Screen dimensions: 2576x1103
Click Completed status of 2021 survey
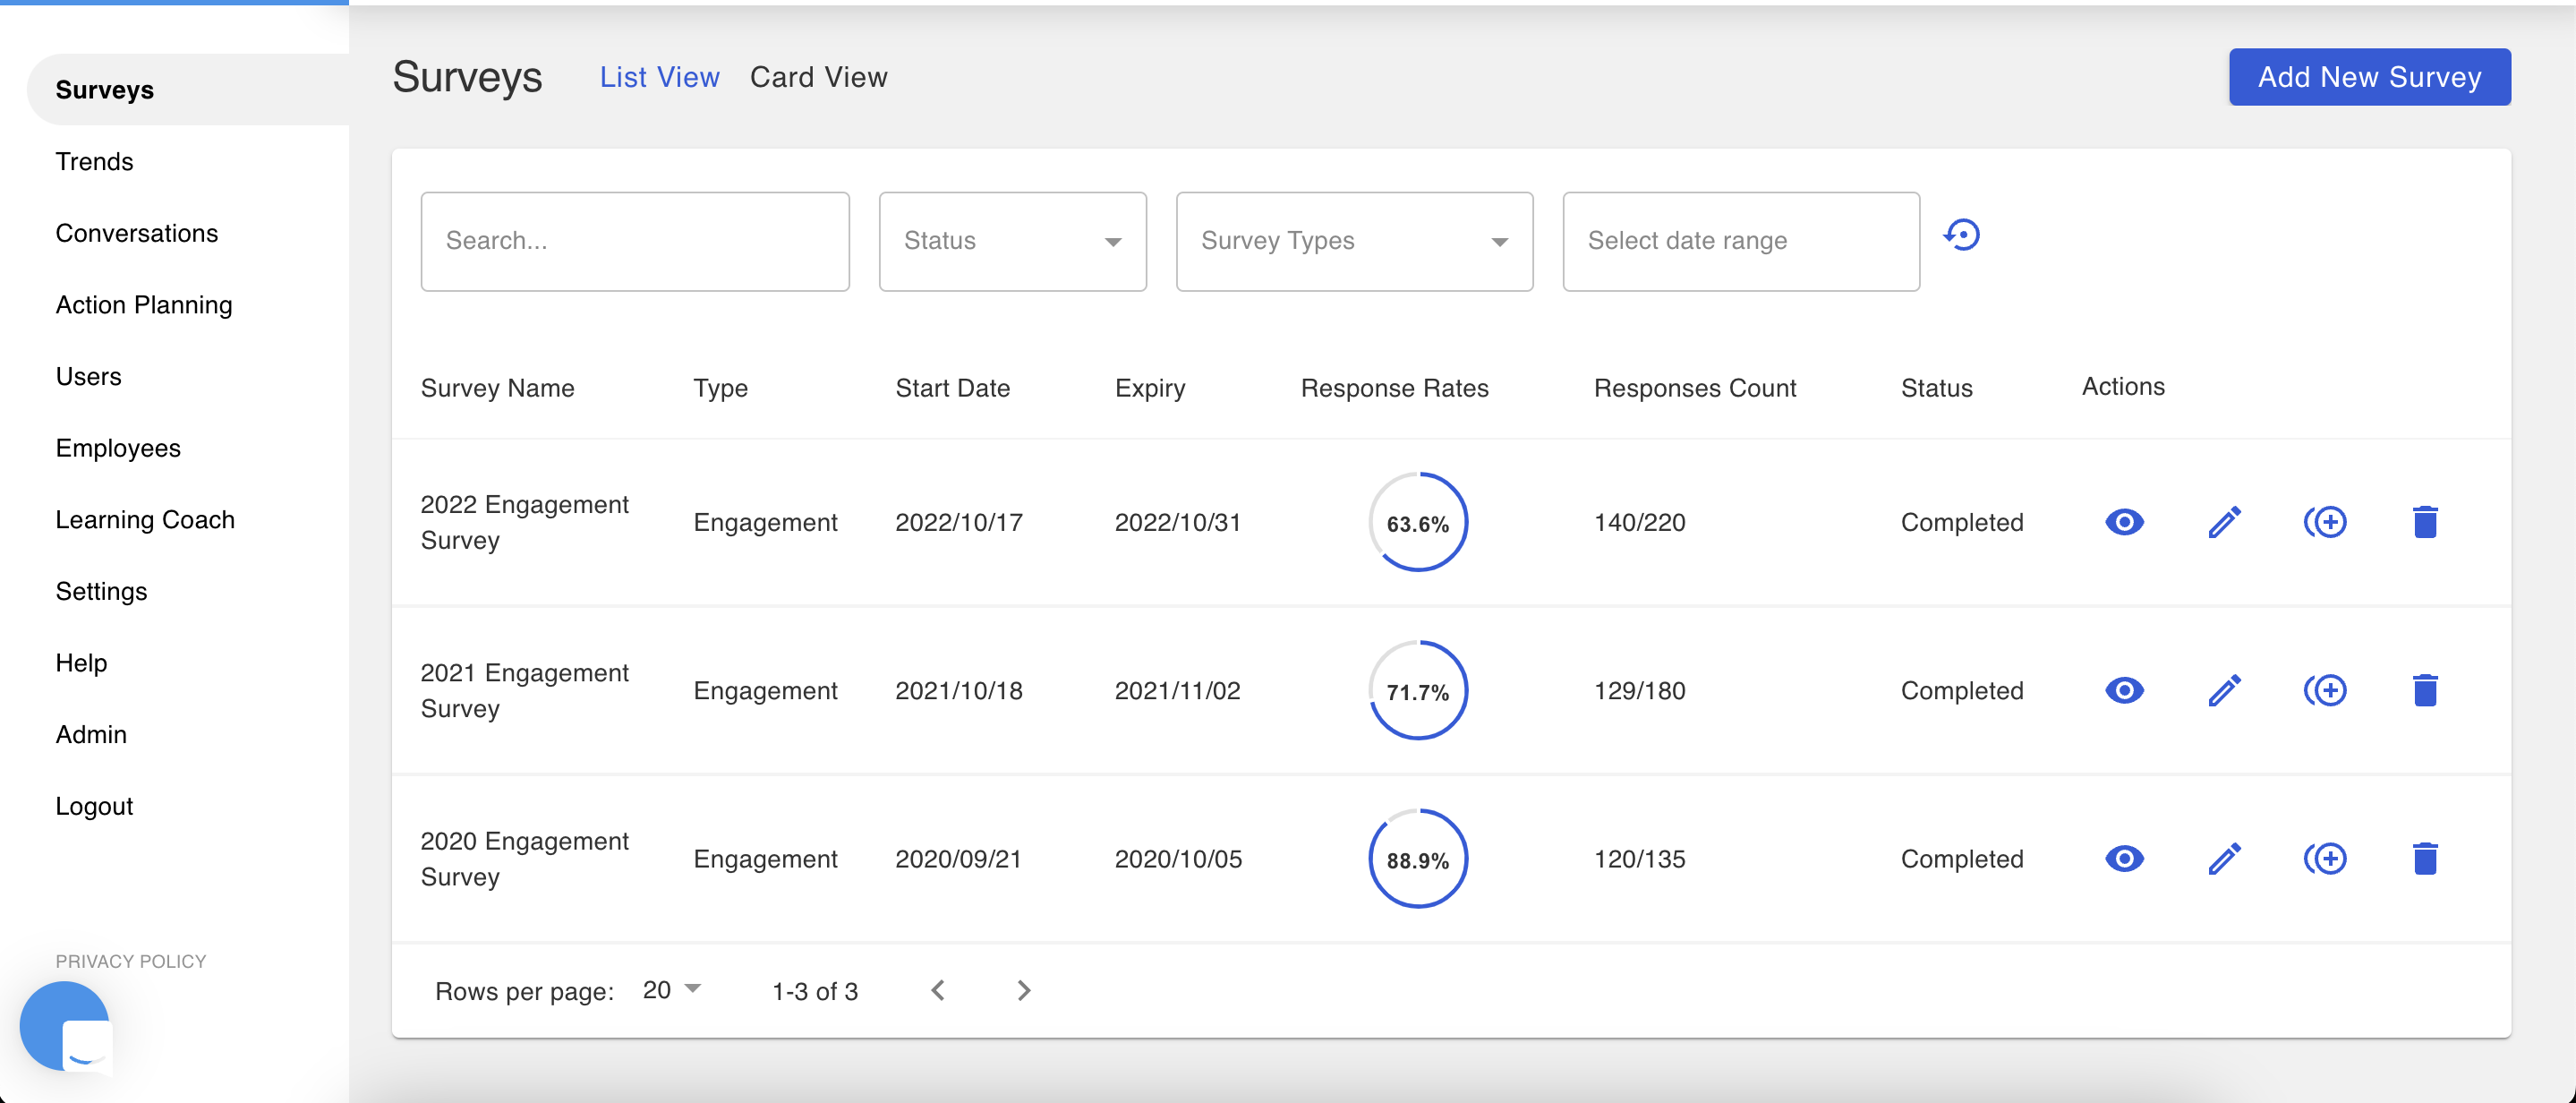1961,690
